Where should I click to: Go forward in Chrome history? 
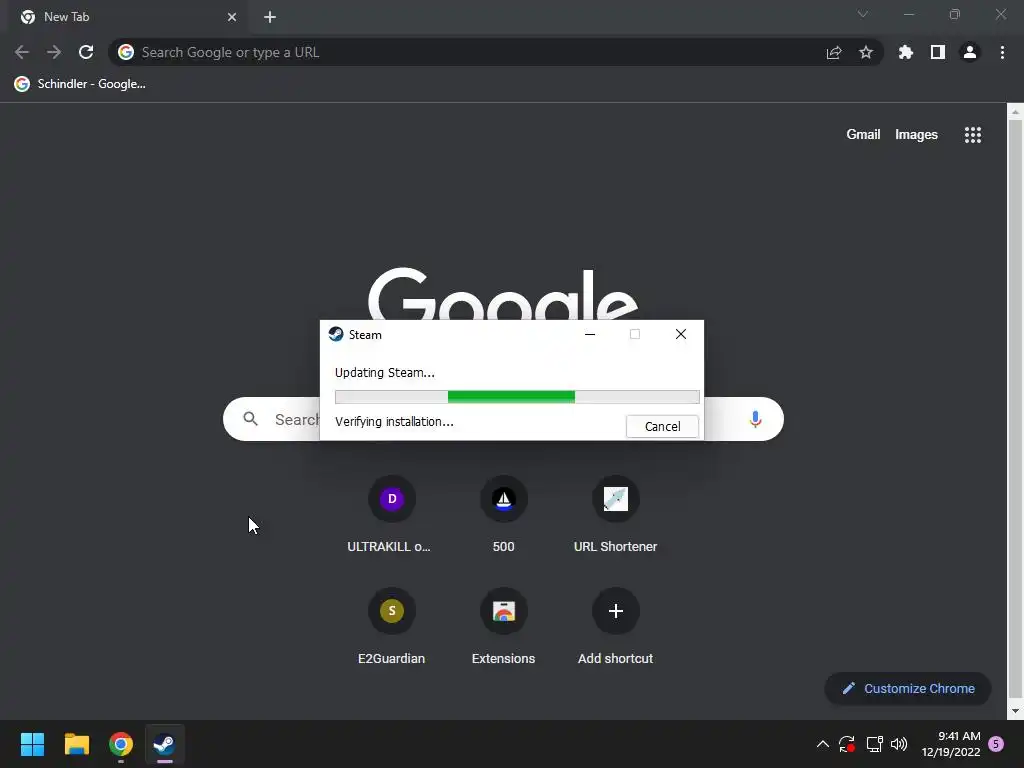54,52
